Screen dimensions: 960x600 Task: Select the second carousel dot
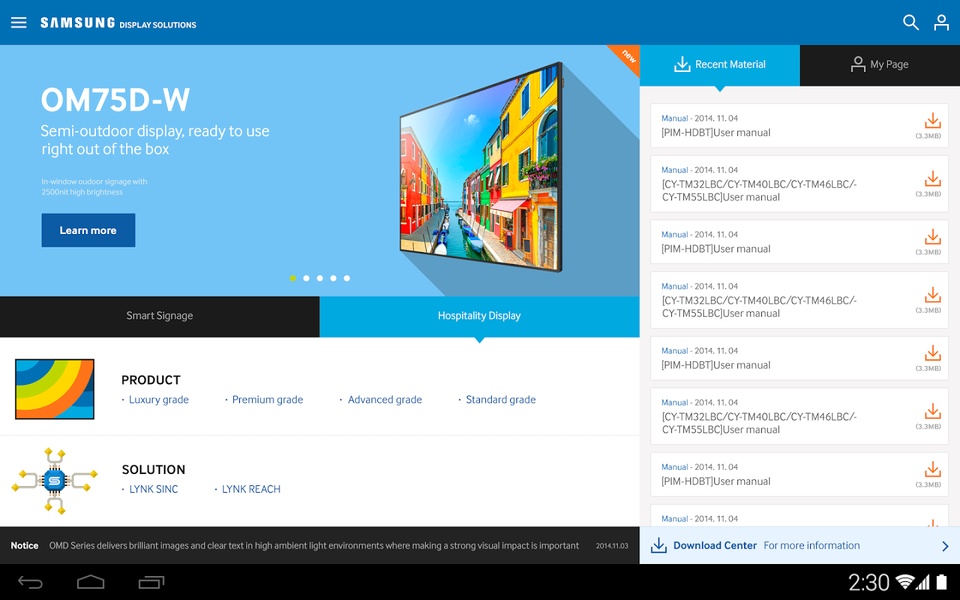click(306, 278)
